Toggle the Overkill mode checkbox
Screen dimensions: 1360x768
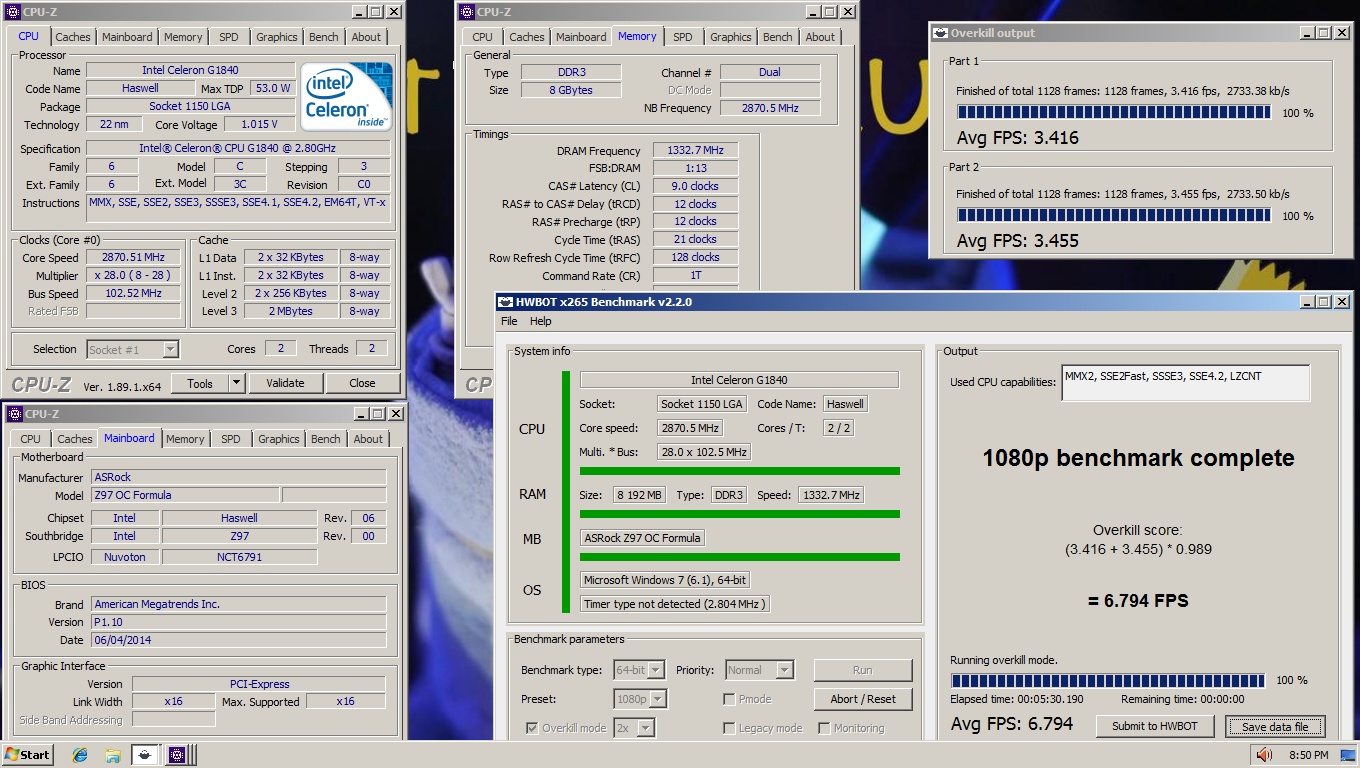[531, 728]
